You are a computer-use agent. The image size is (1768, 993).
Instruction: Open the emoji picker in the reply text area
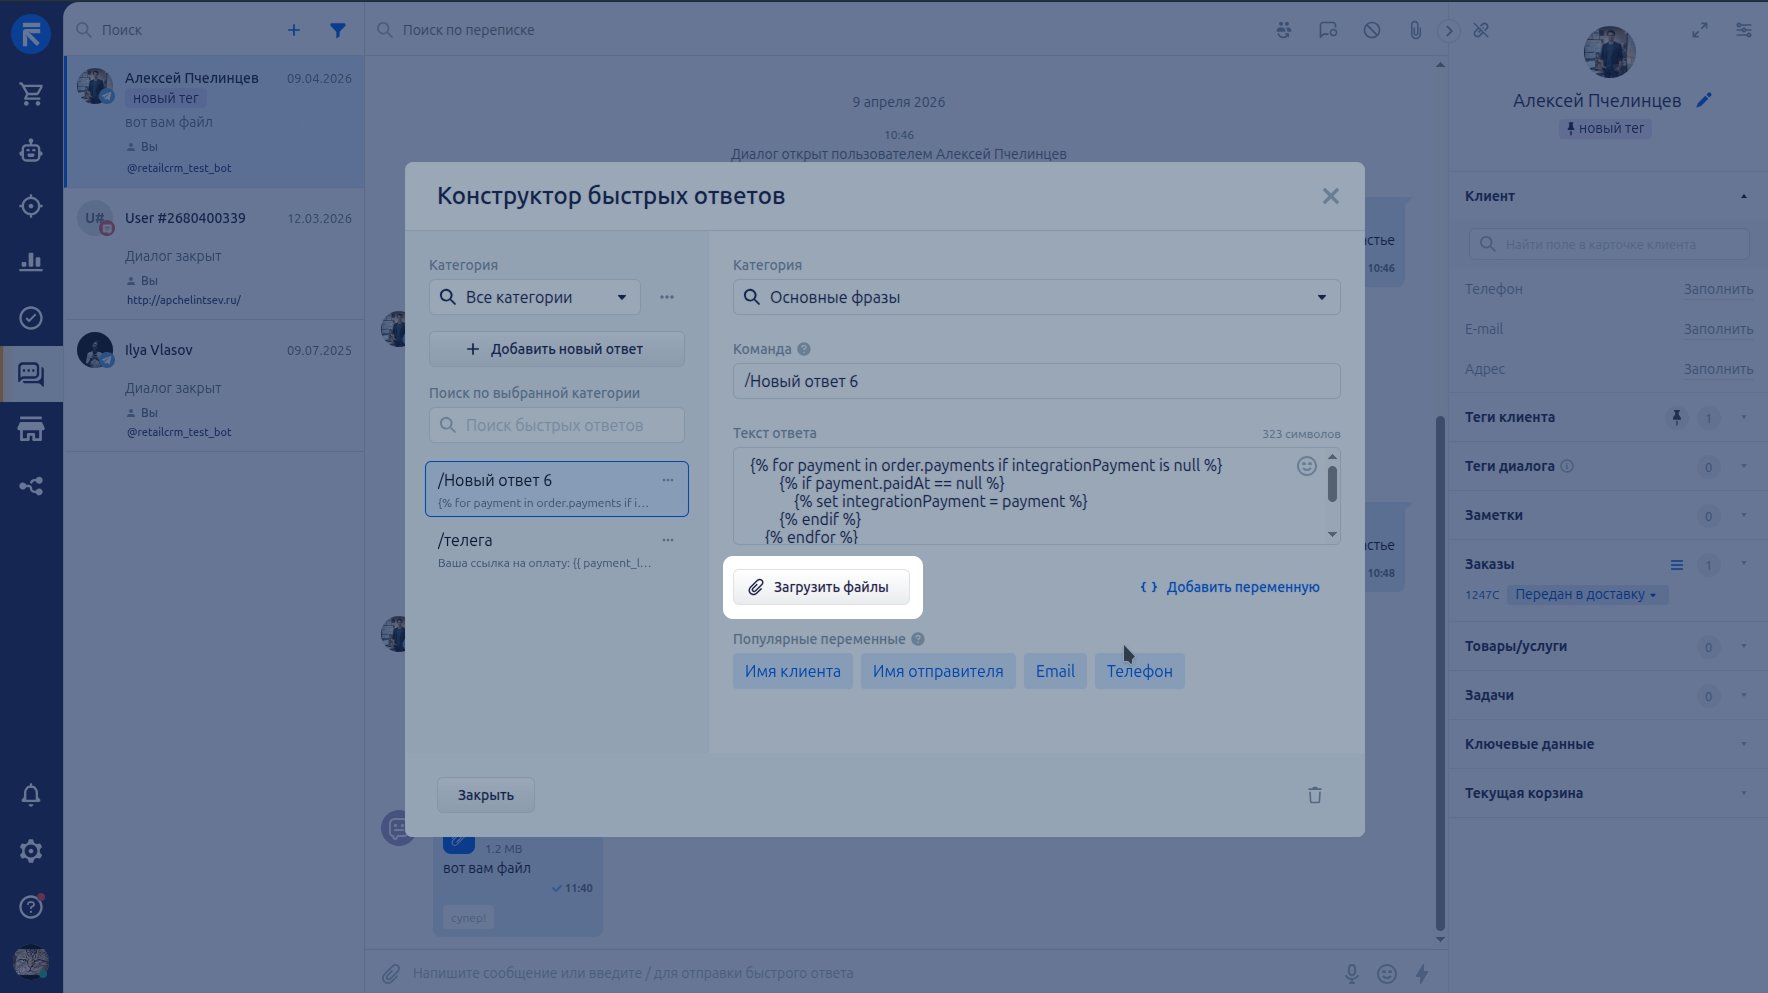pos(1306,466)
